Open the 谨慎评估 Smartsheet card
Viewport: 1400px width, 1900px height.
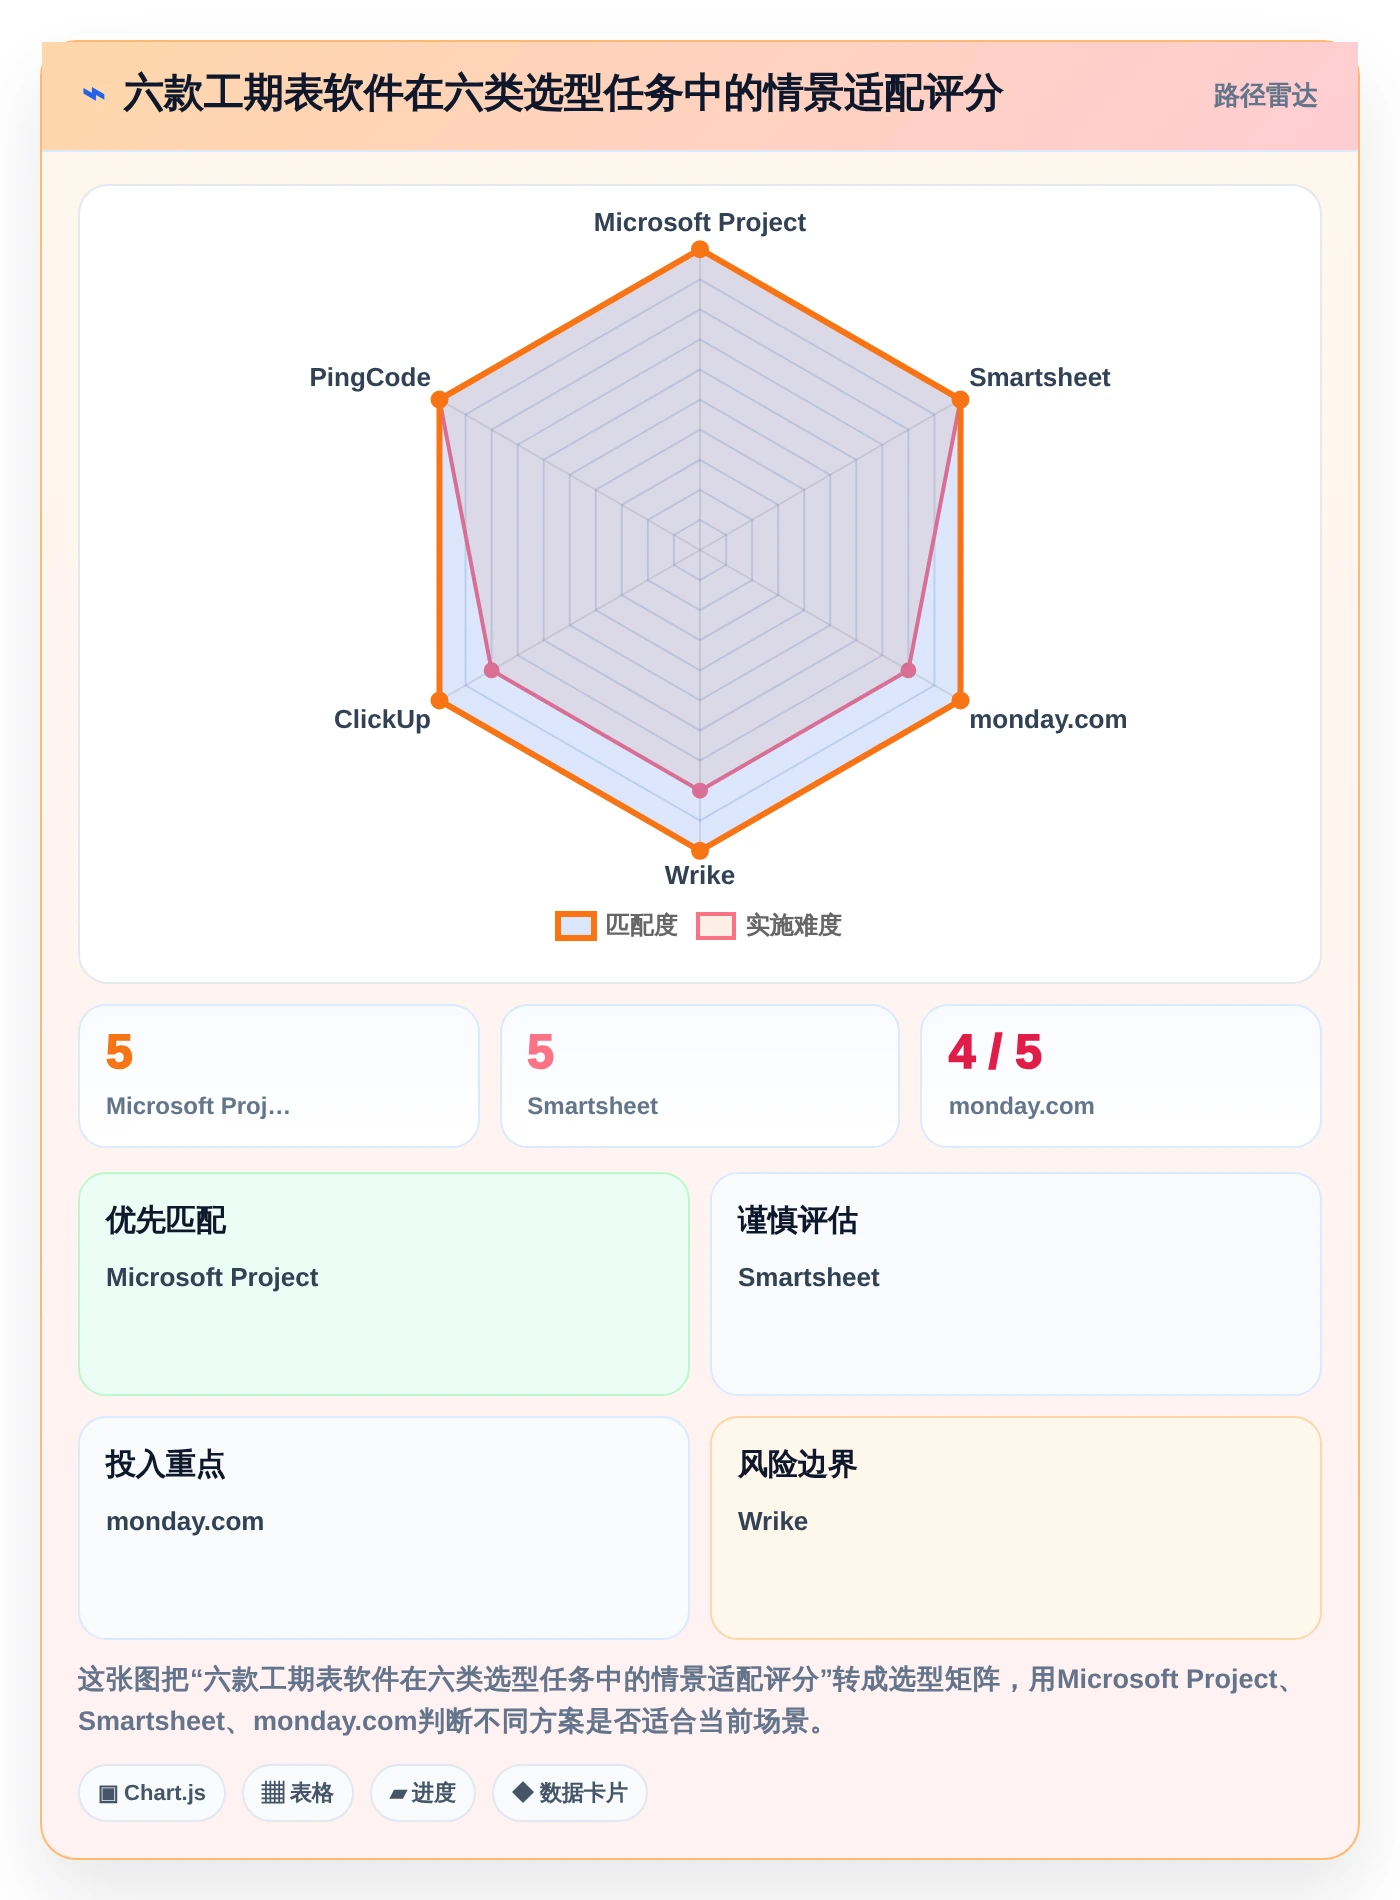pyautogui.click(x=1016, y=1284)
